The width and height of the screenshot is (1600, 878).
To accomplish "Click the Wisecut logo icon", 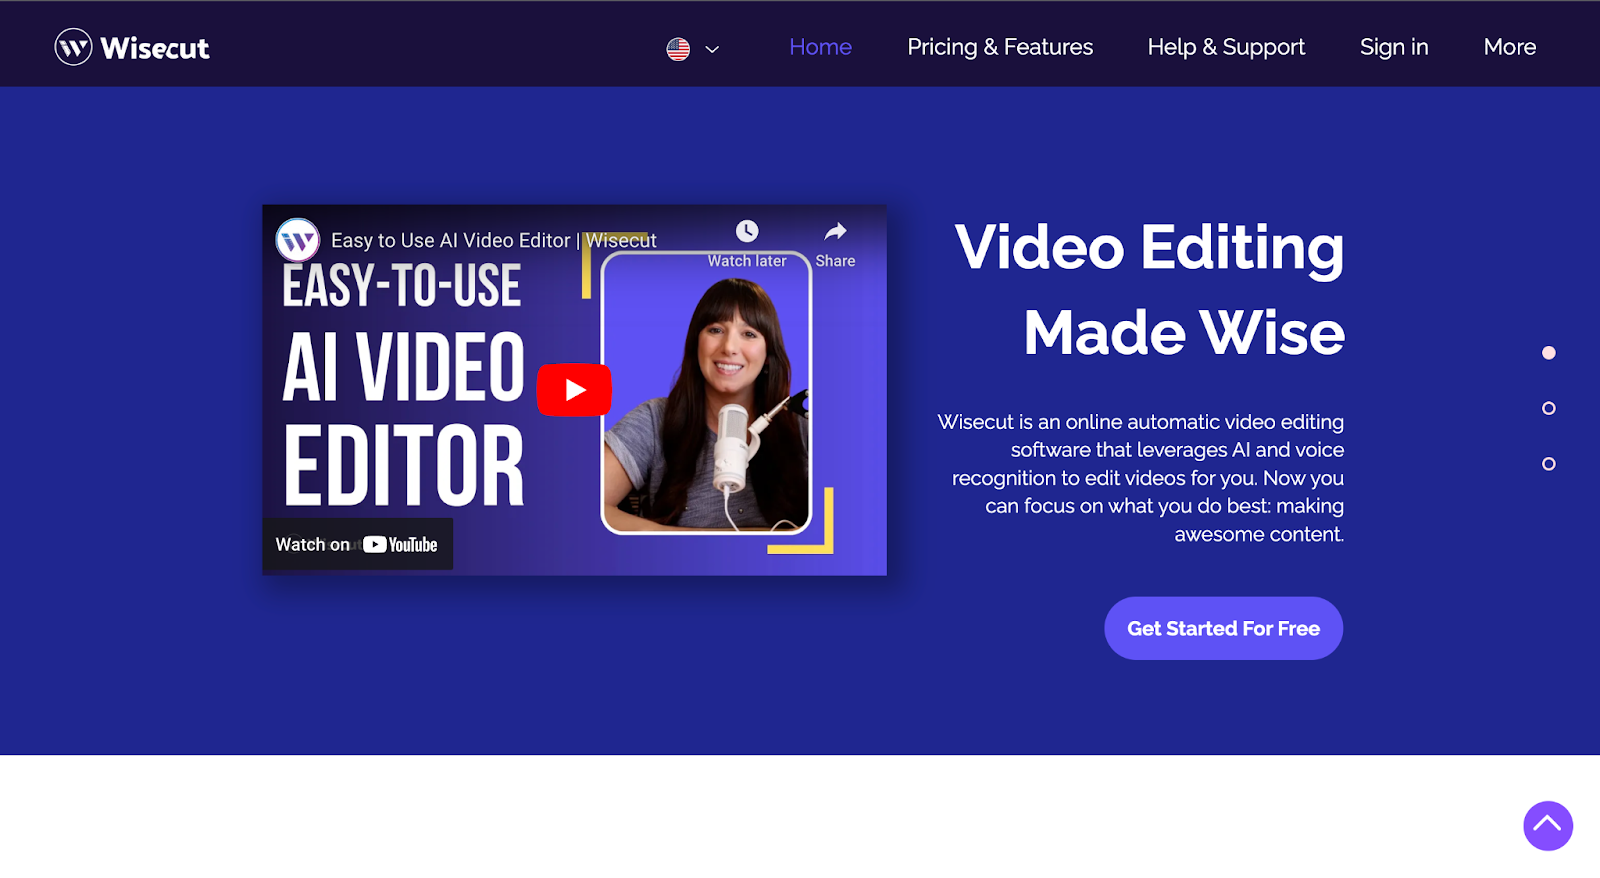I will click(x=73, y=47).
